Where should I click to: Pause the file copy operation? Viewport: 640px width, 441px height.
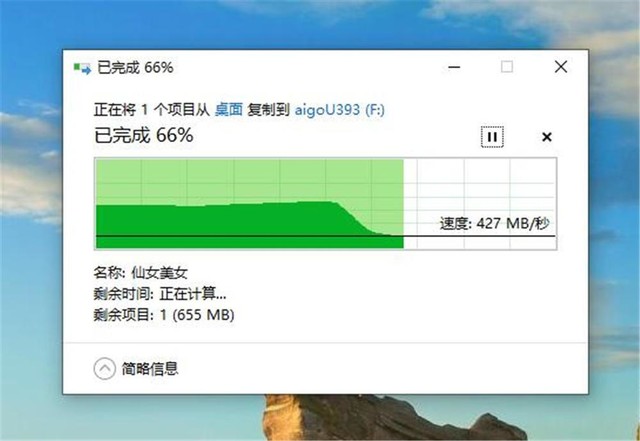pyautogui.click(x=492, y=137)
